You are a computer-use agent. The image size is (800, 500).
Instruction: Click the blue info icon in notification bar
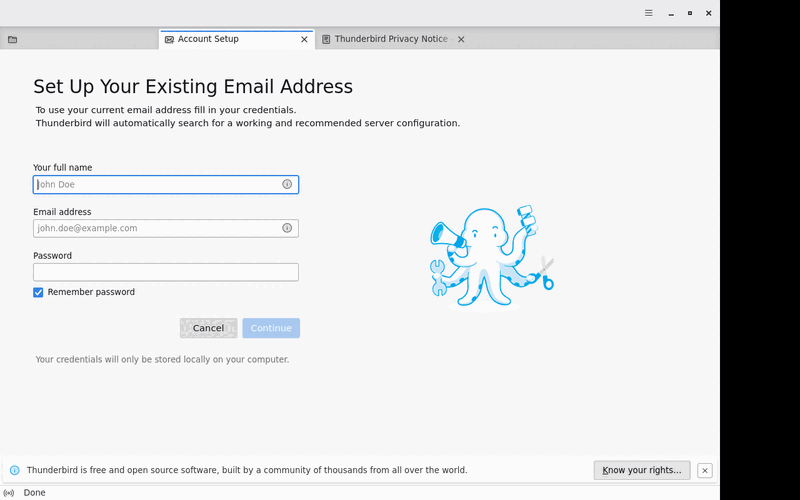point(15,470)
